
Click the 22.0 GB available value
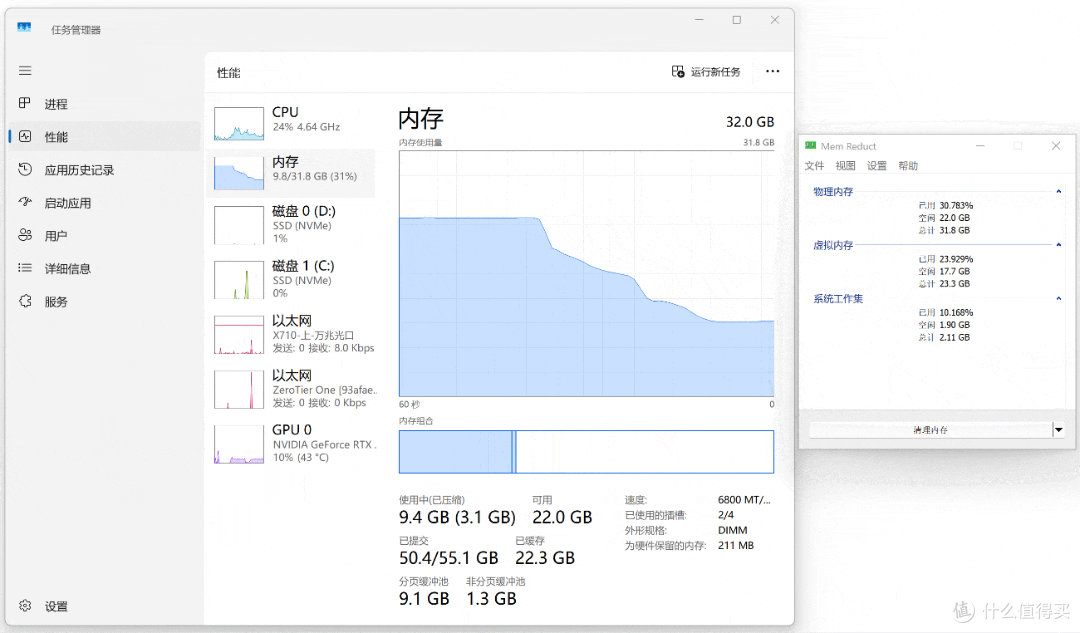(562, 517)
